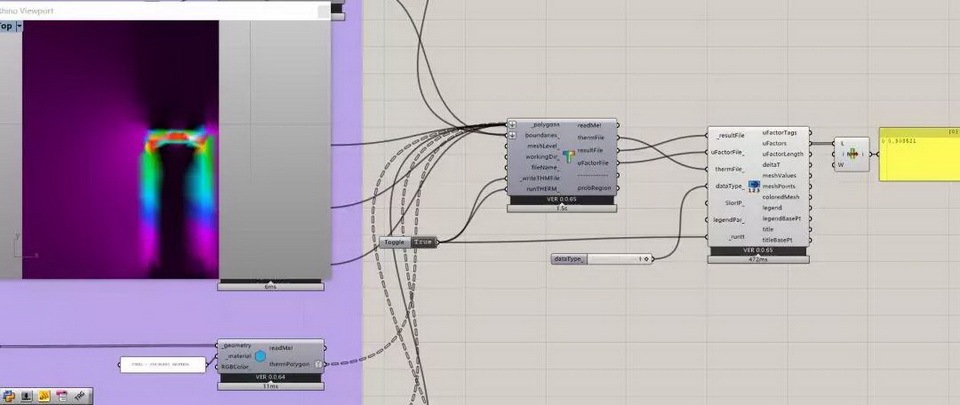
Task: Click the white material name text panel
Action: pos(160,365)
